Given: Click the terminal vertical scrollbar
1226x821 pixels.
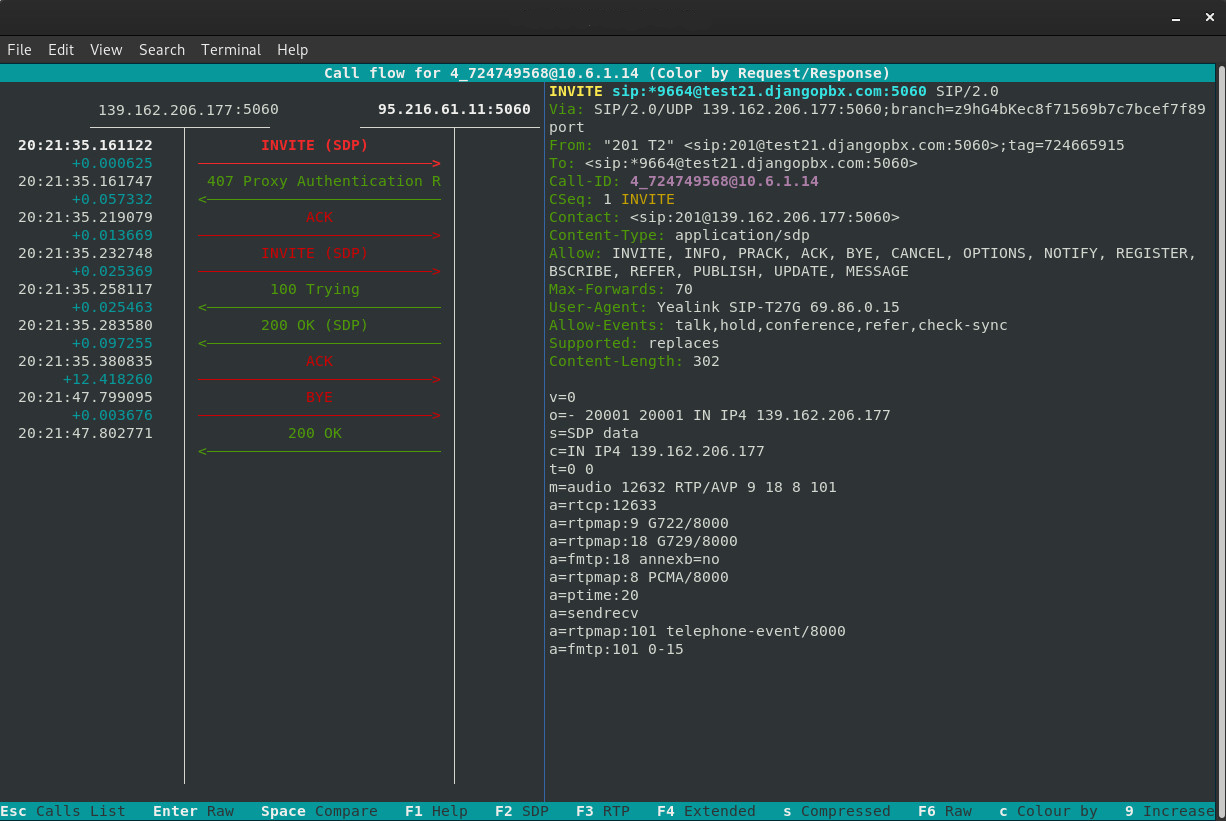Looking at the screenshot, I should 1221,400.
